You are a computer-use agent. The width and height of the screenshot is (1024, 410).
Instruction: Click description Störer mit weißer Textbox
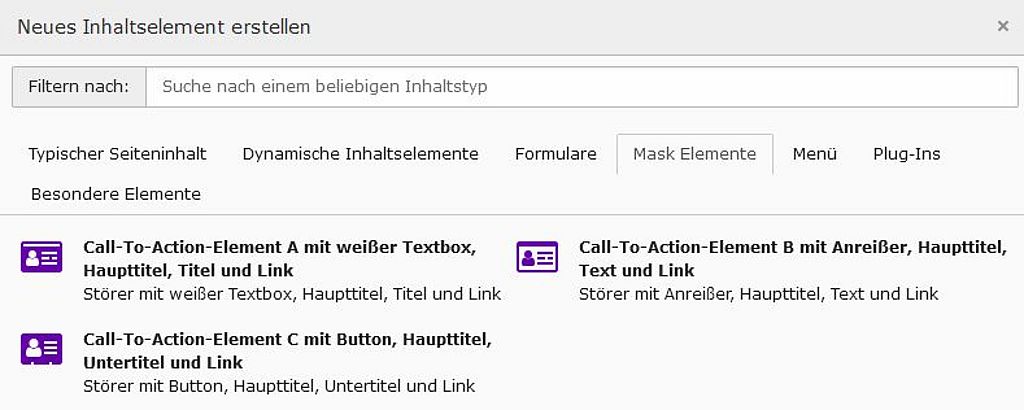293,294
